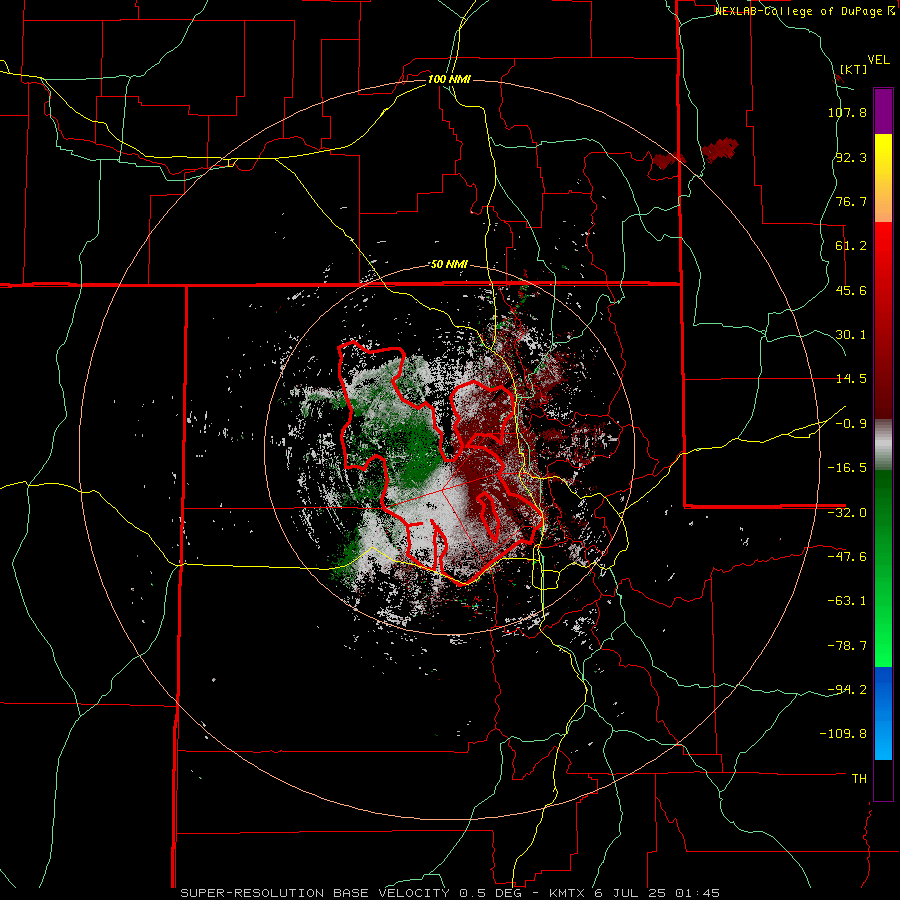
Task: Pick the purple segment of the velocity color bar
Action: click(883, 111)
